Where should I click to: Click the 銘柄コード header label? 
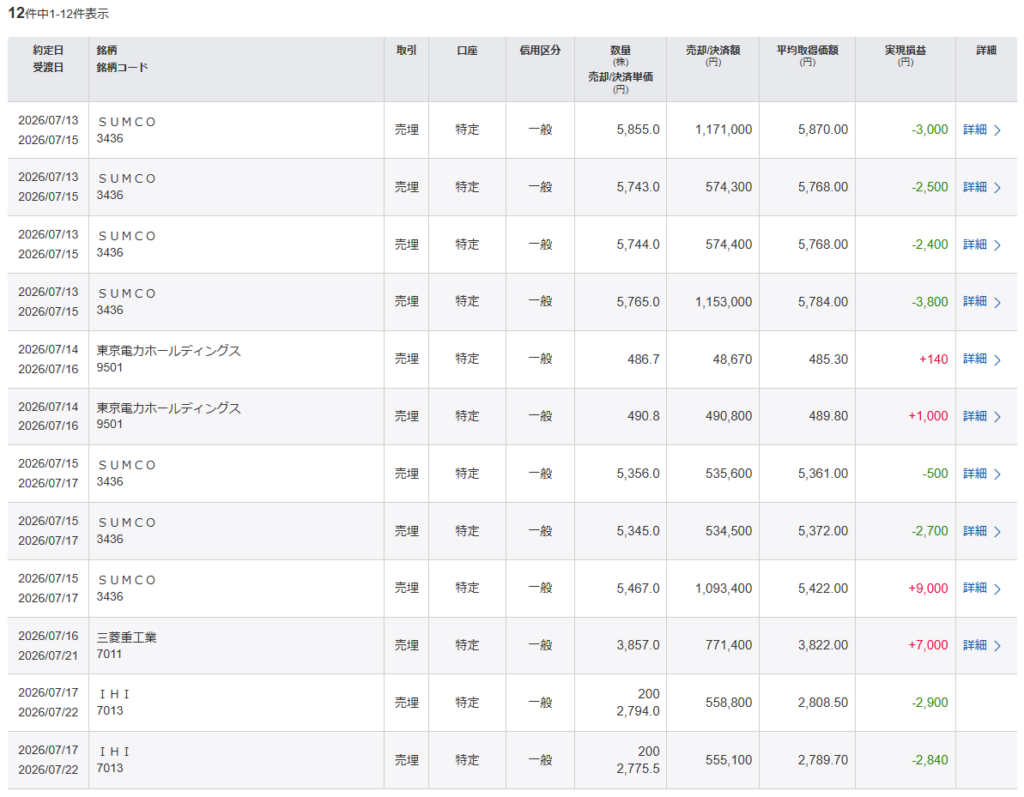[122, 67]
